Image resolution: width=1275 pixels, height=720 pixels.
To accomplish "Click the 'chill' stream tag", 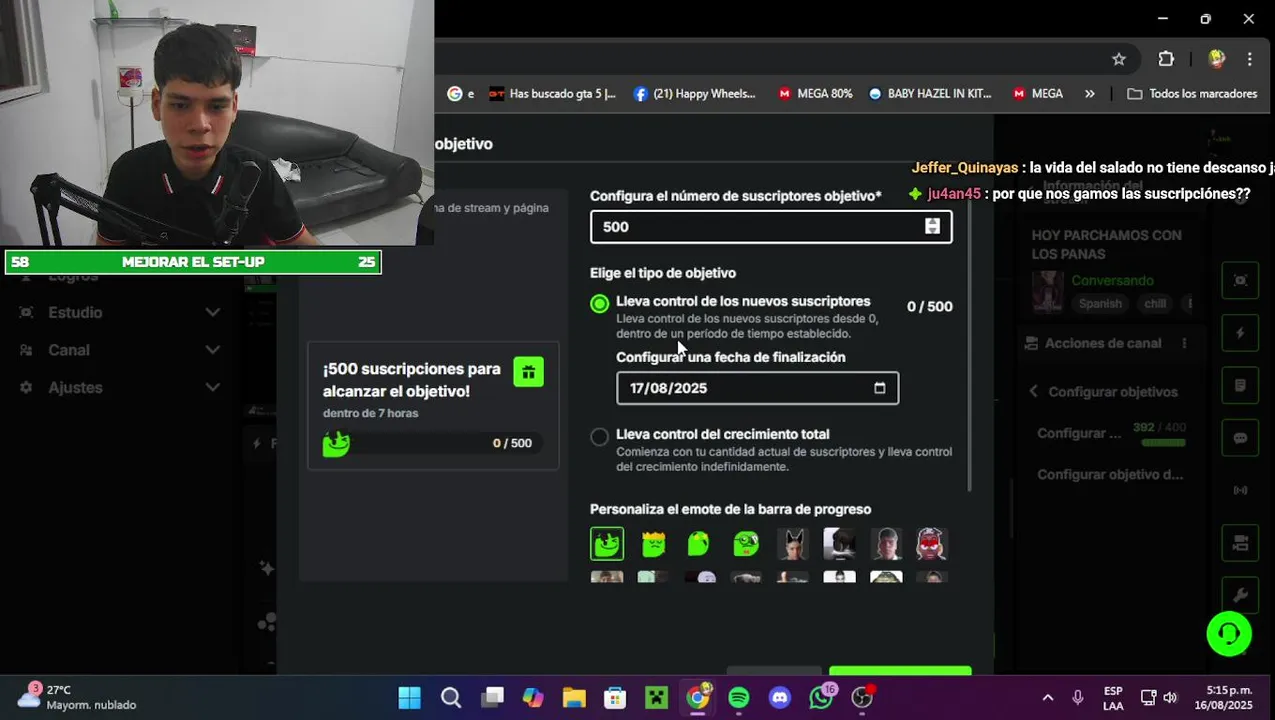I will point(1155,304).
